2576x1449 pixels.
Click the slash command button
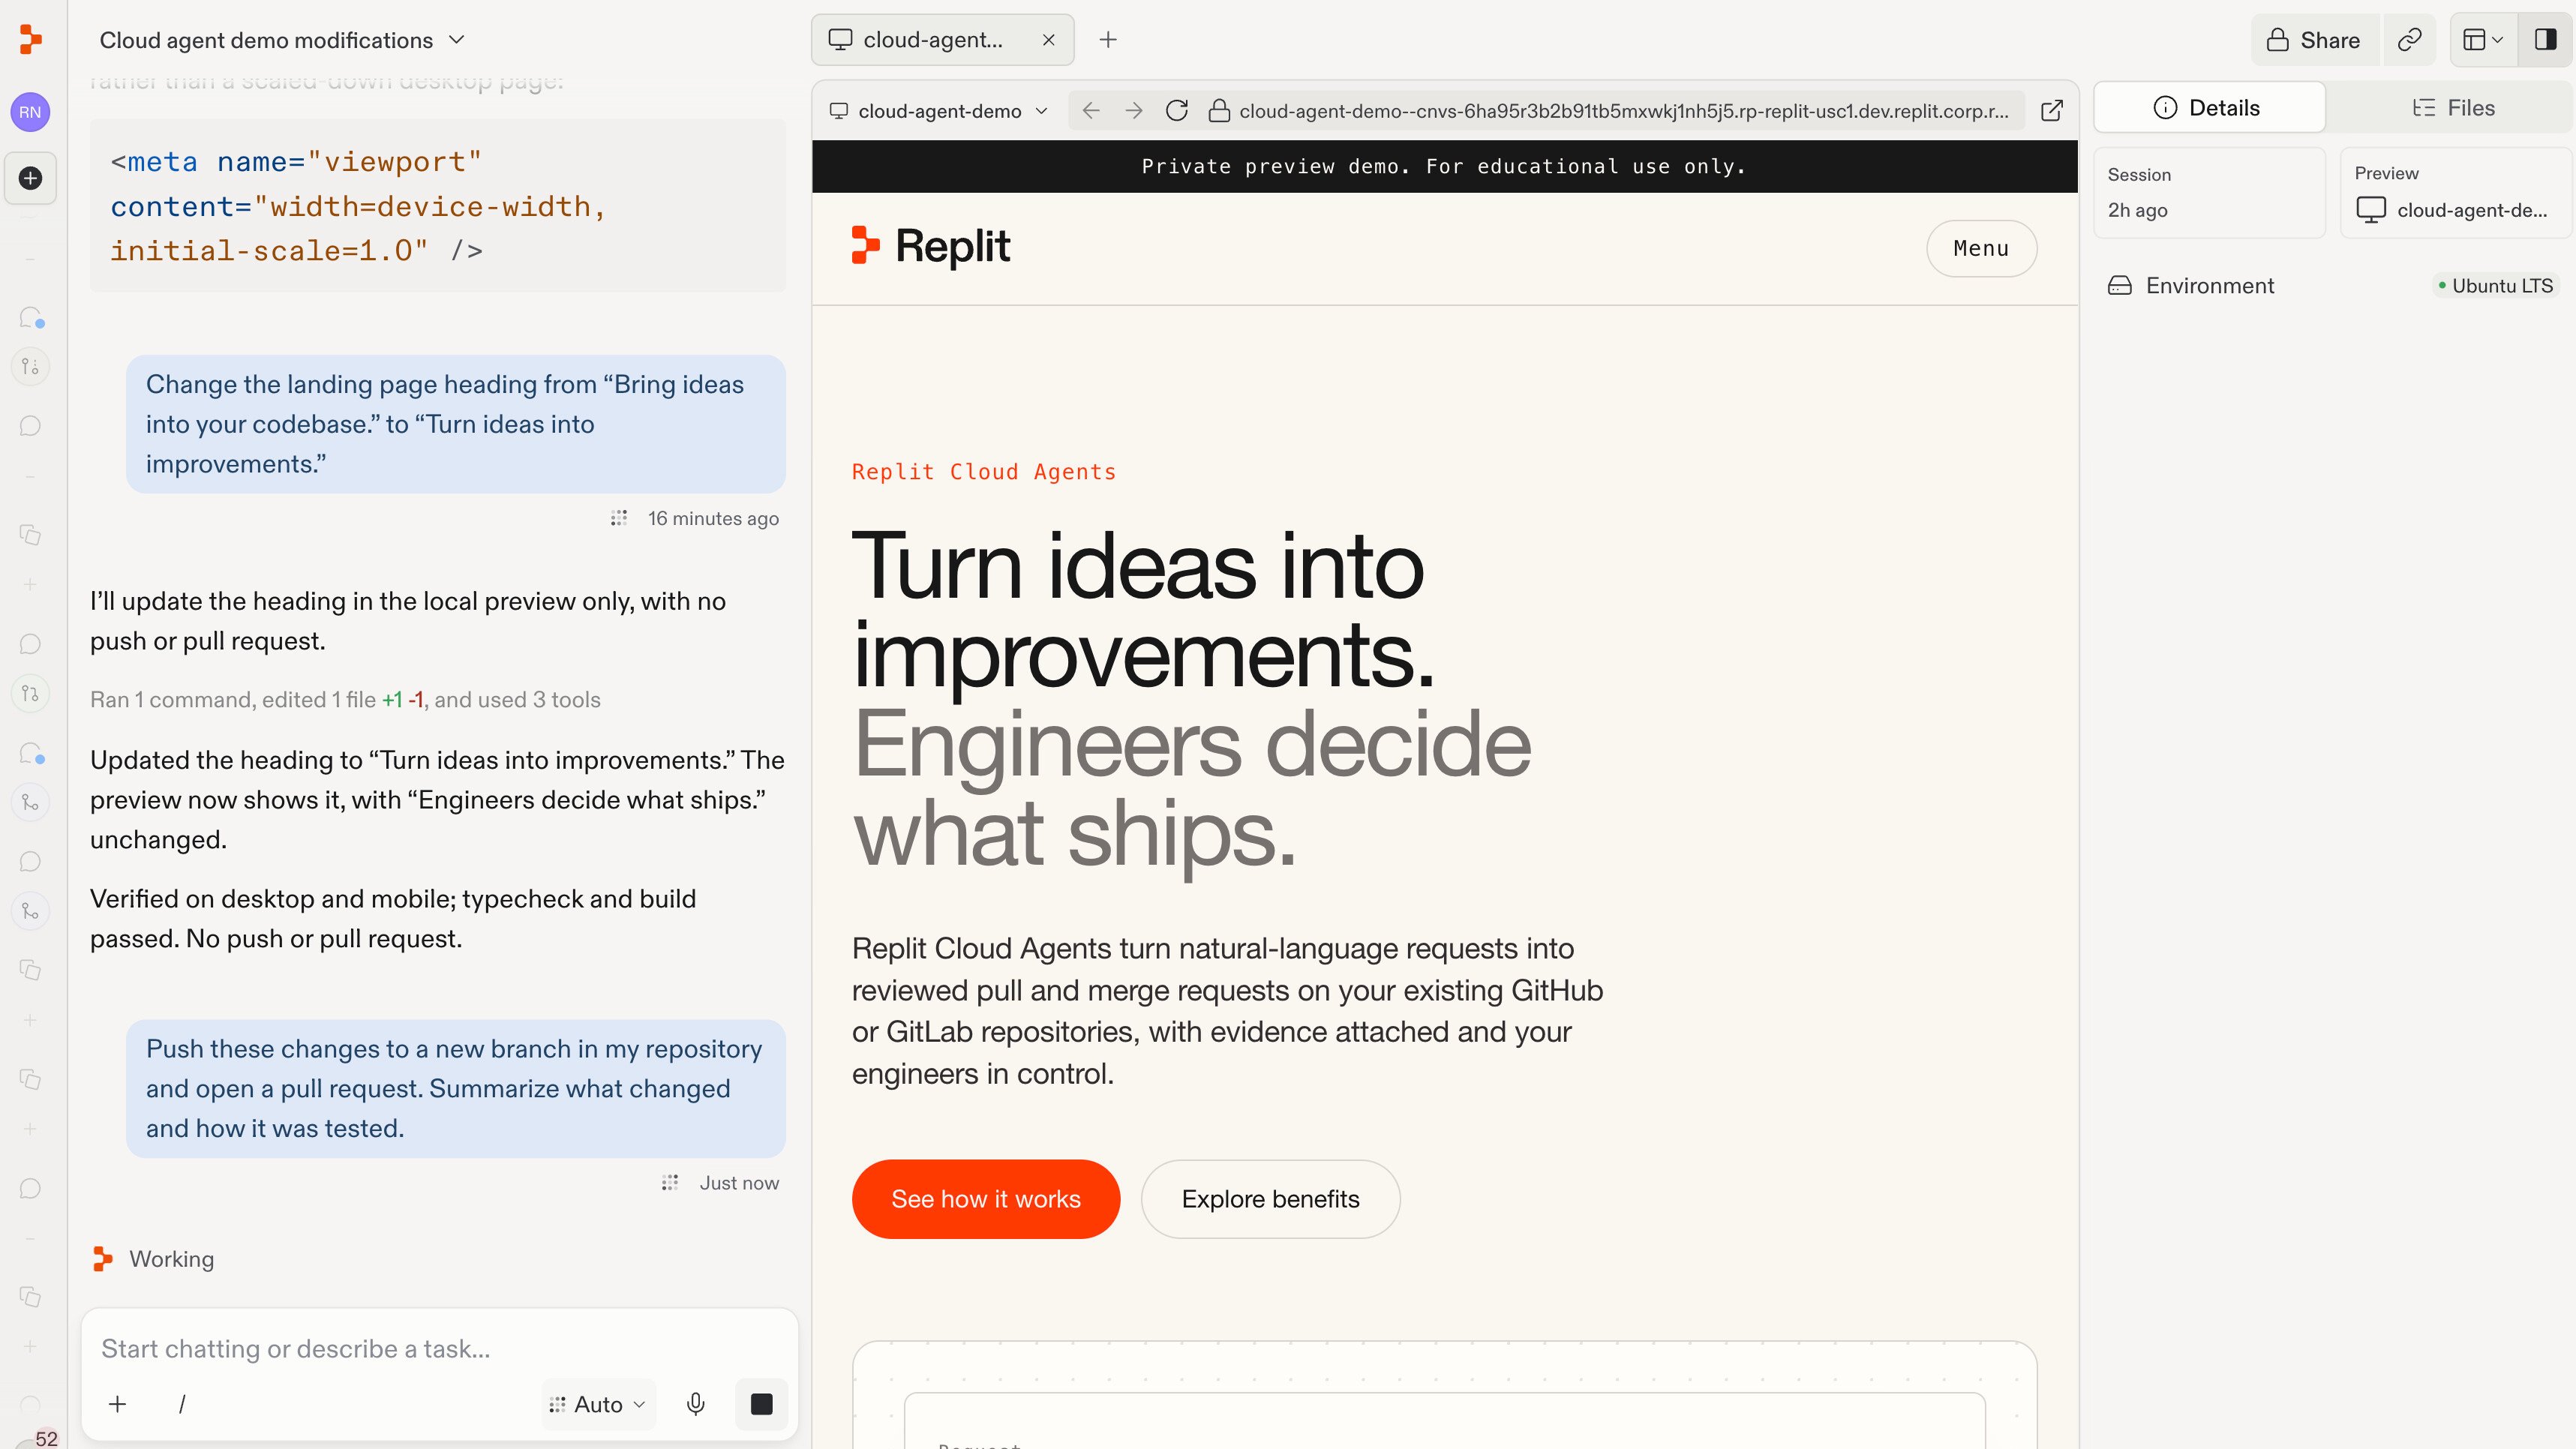point(182,1404)
